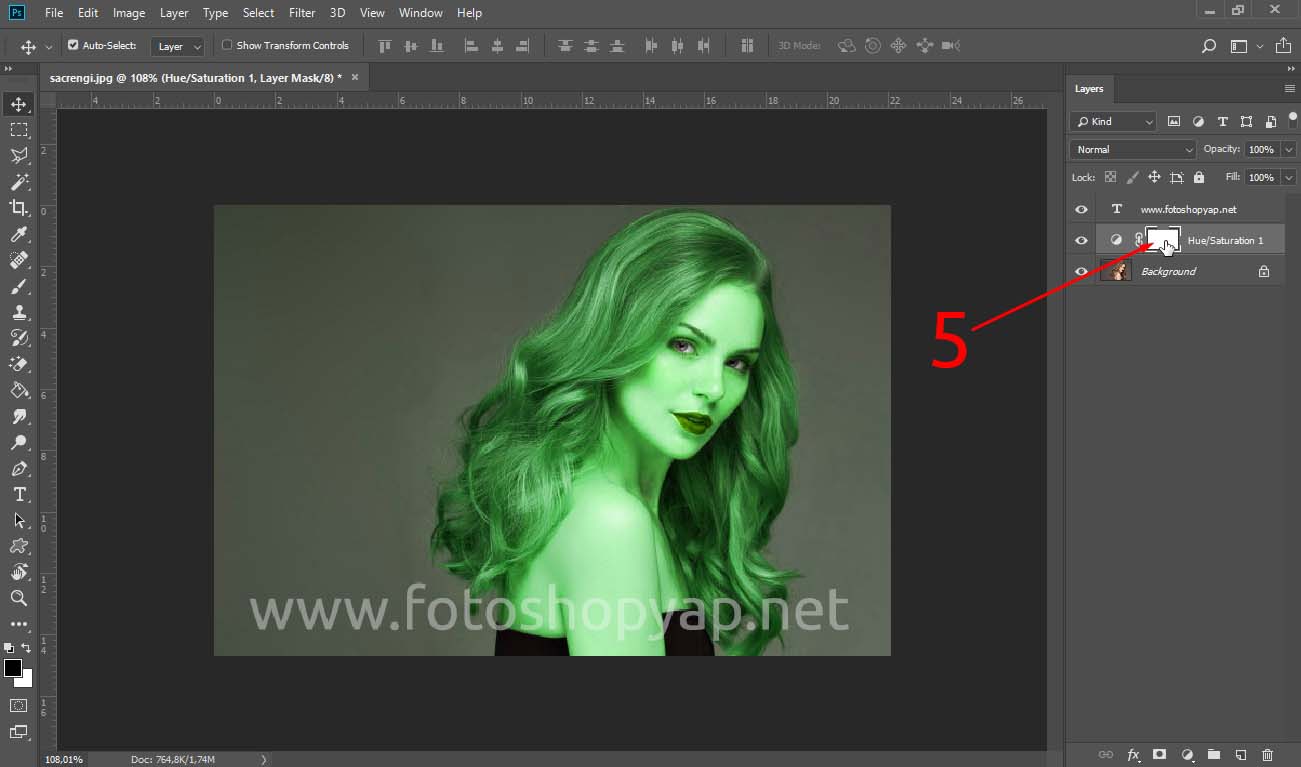
Task: Open the layer Kind filter dropdown
Action: [1112, 121]
